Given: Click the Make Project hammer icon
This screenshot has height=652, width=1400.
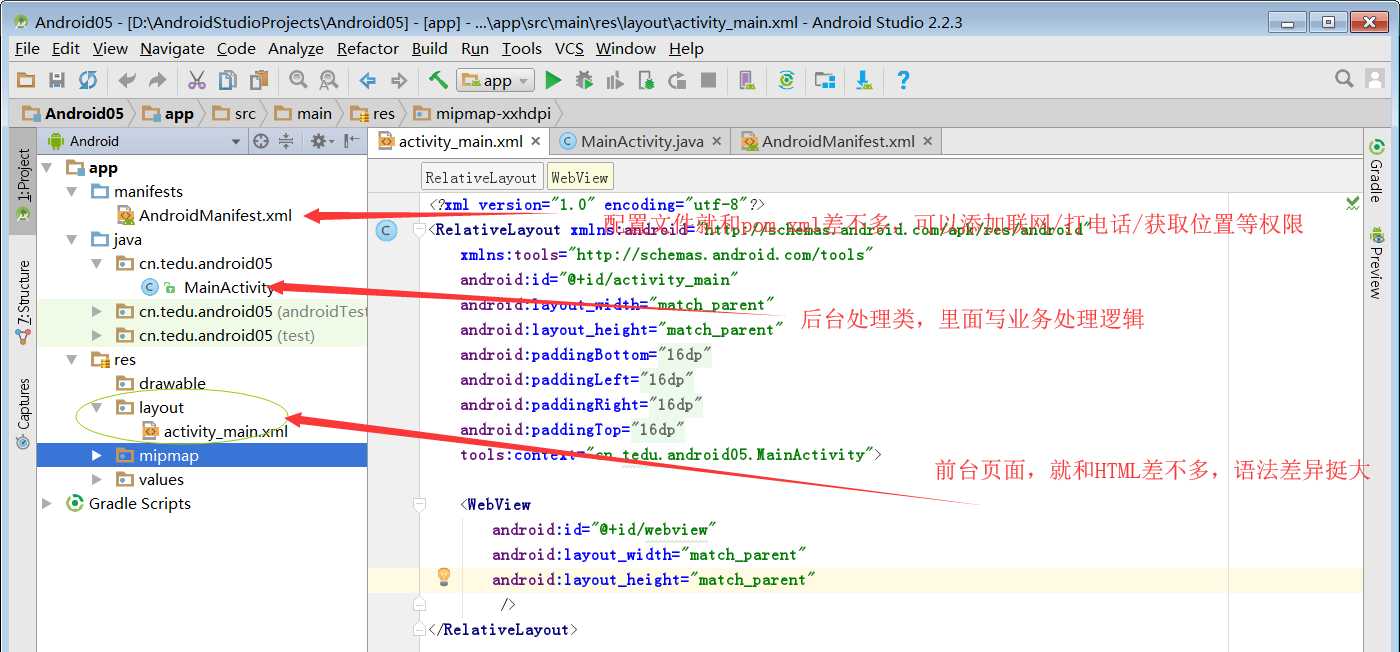Looking at the screenshot, I should click(438, 80).
